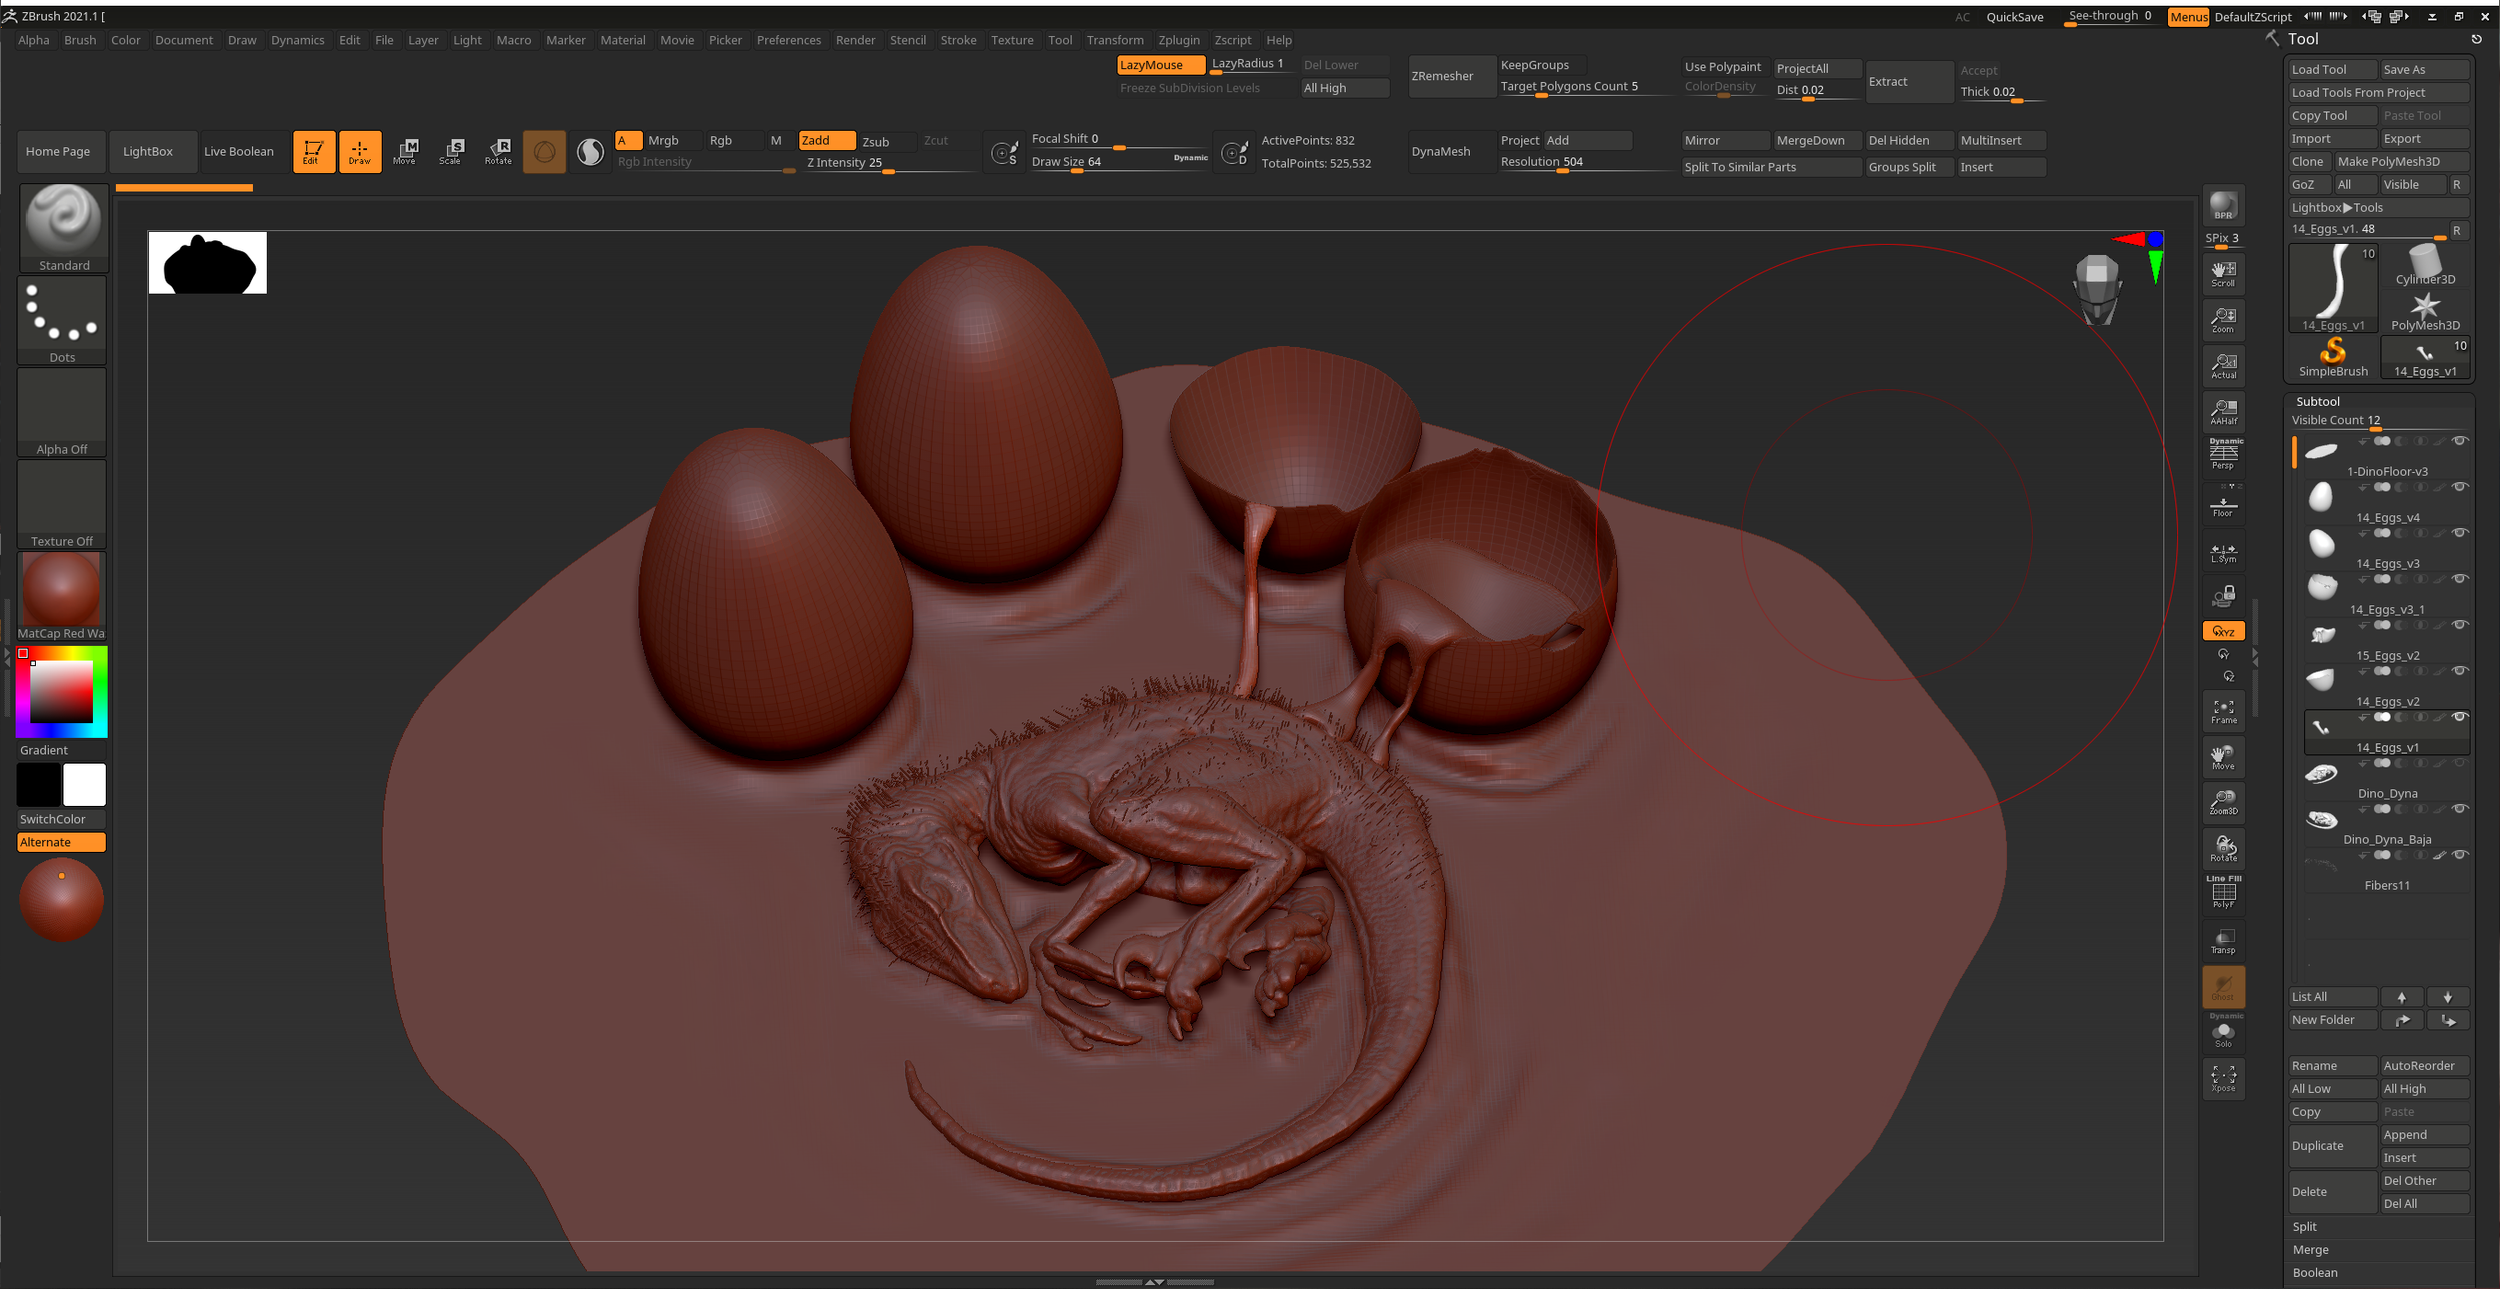Select the 14_Eggs_v4 subtool thumbnail
The width and height of the screenshot is (2500, 1289).
point(2322,496)
